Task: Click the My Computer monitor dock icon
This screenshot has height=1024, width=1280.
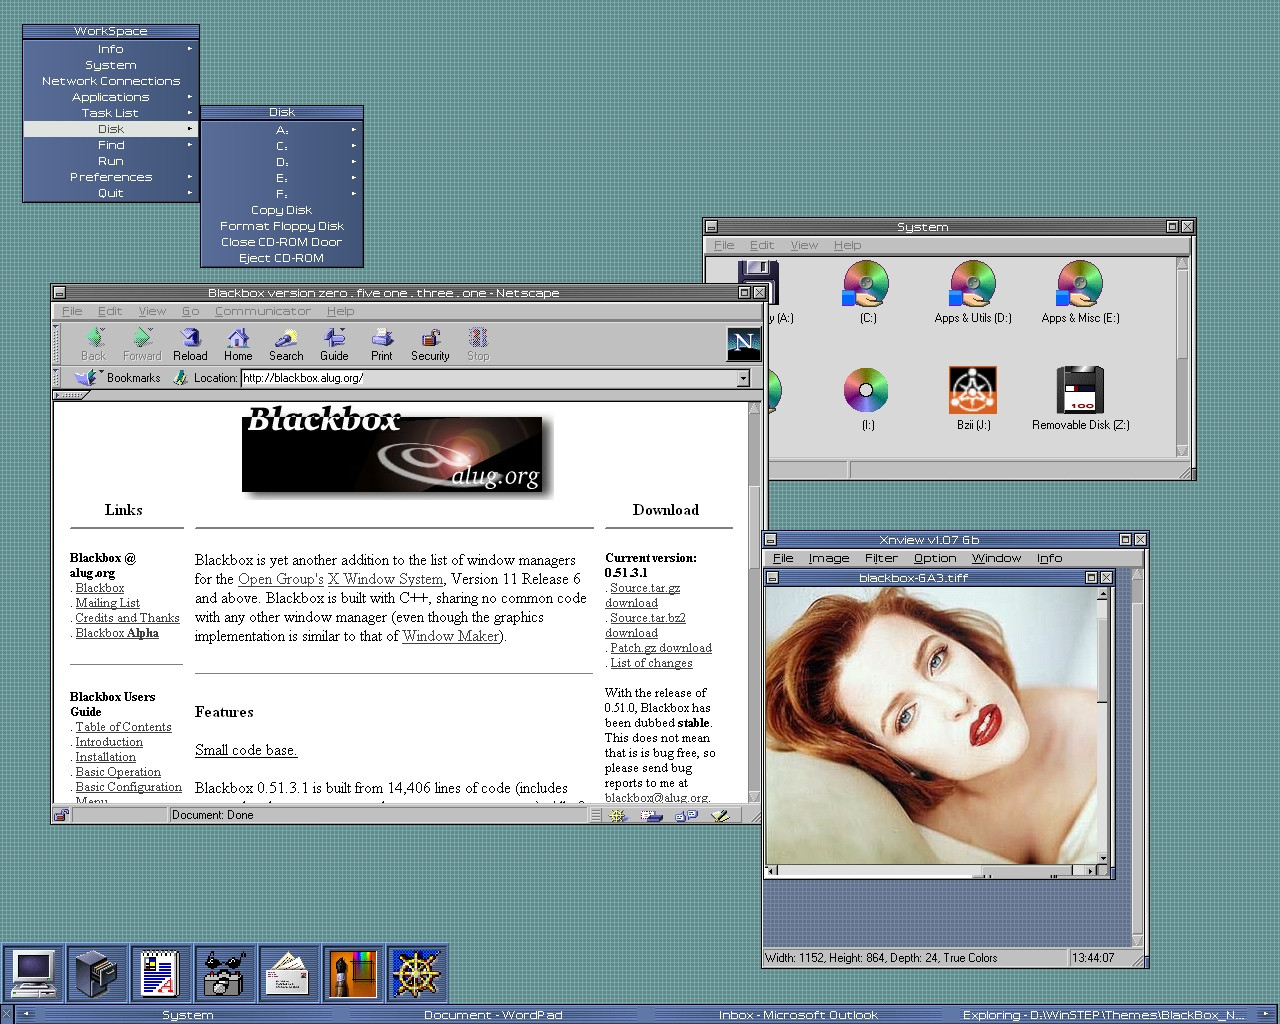Action: point(32,973)
